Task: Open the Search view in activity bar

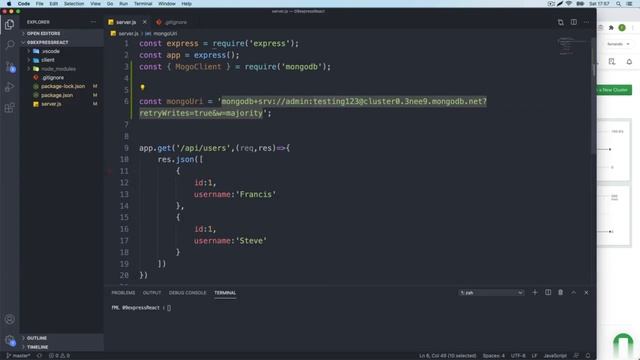Action: click(10, 44)
